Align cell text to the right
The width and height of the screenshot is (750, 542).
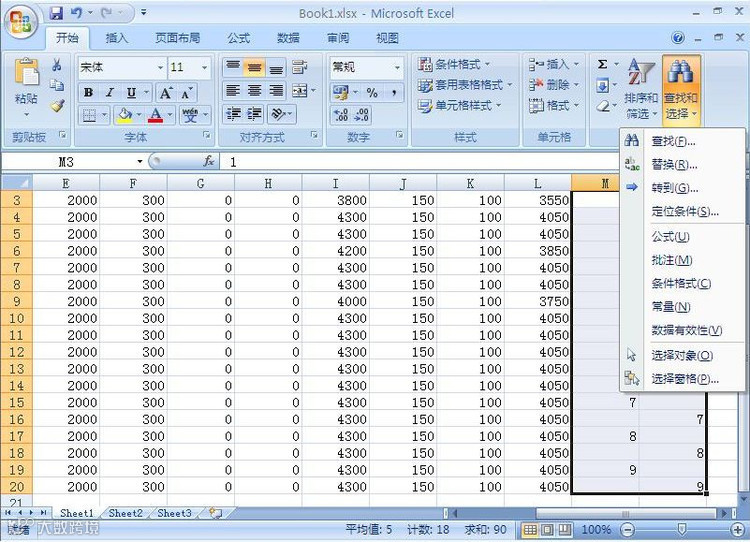276,90
